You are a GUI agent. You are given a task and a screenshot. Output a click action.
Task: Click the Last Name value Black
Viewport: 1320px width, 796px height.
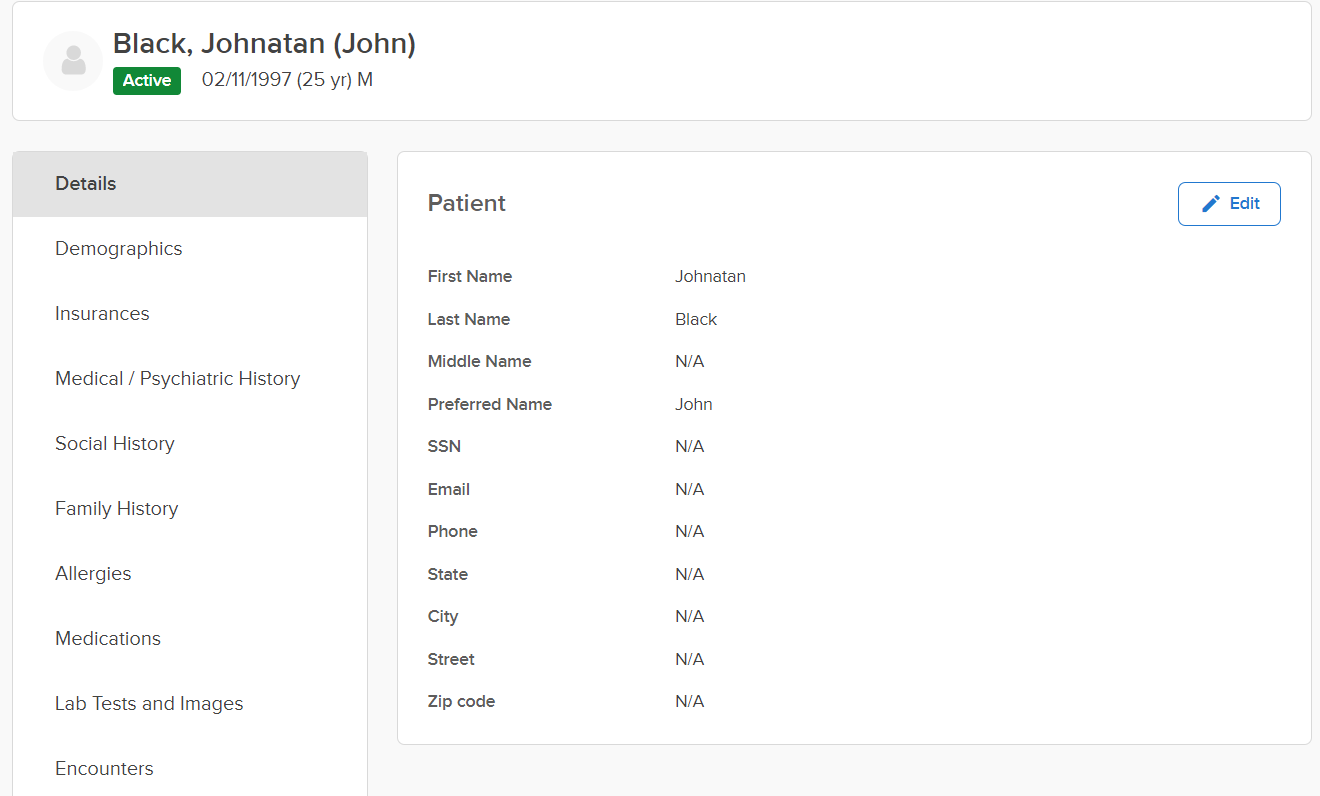pos(696,320)
